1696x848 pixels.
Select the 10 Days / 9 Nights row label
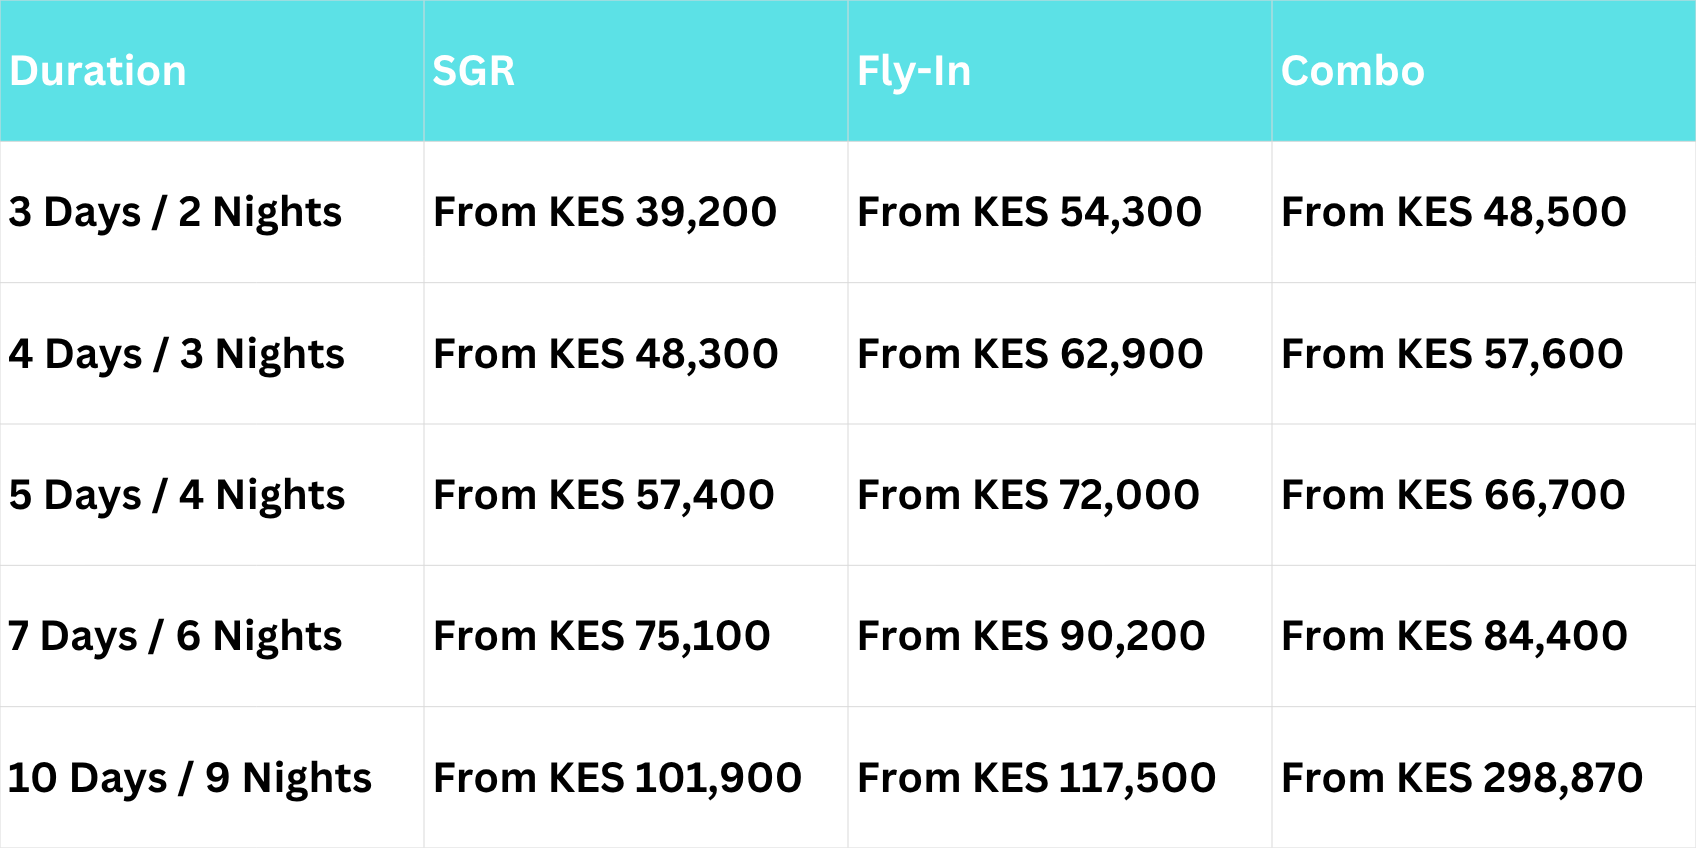coord(189,778)
